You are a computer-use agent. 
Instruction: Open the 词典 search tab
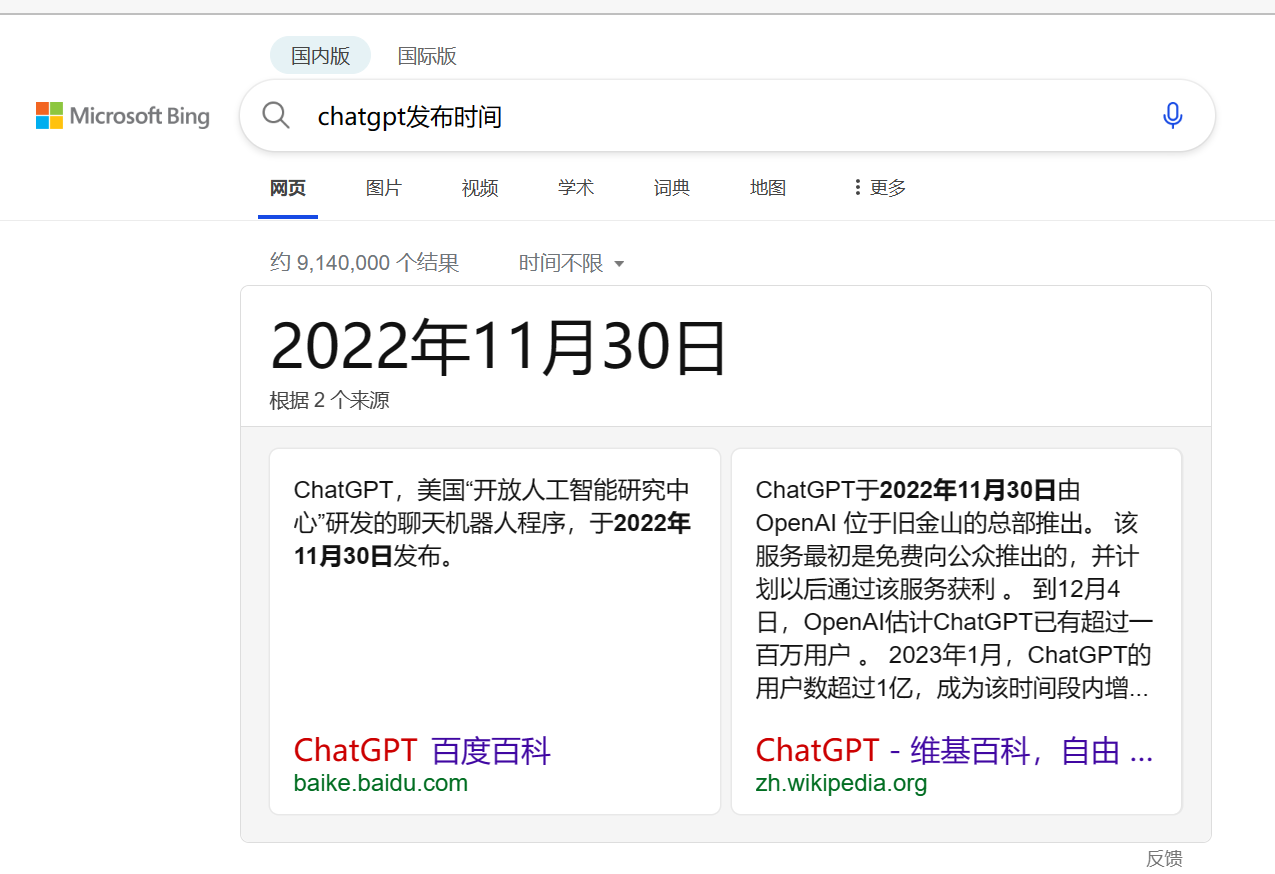click(671, 187)
